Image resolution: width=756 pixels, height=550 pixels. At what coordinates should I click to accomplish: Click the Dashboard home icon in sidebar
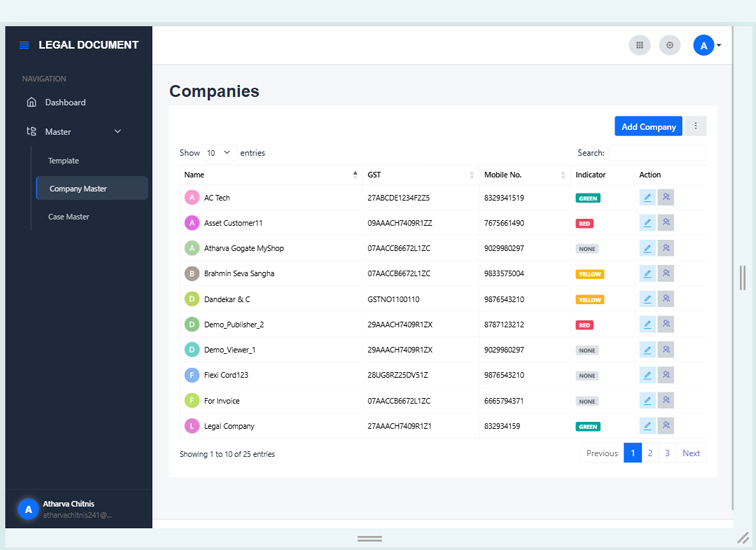coord(32,102)
